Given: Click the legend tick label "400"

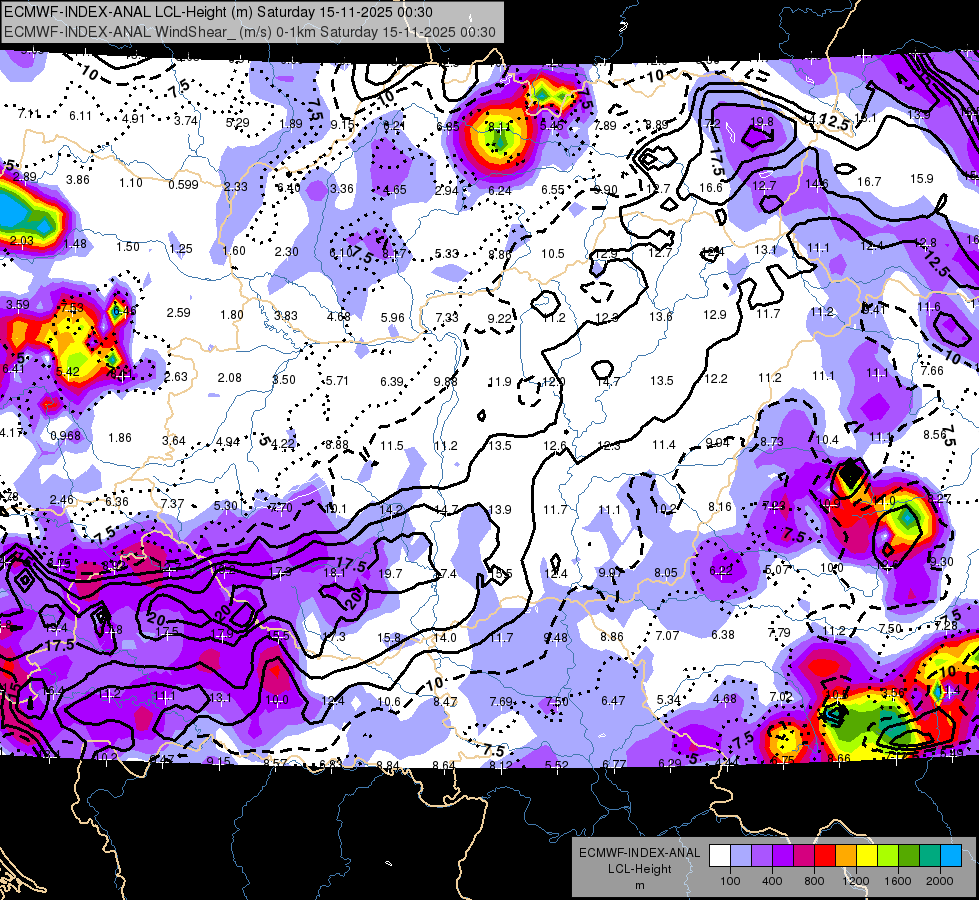Looking at the screenshot, I should 772,881.
